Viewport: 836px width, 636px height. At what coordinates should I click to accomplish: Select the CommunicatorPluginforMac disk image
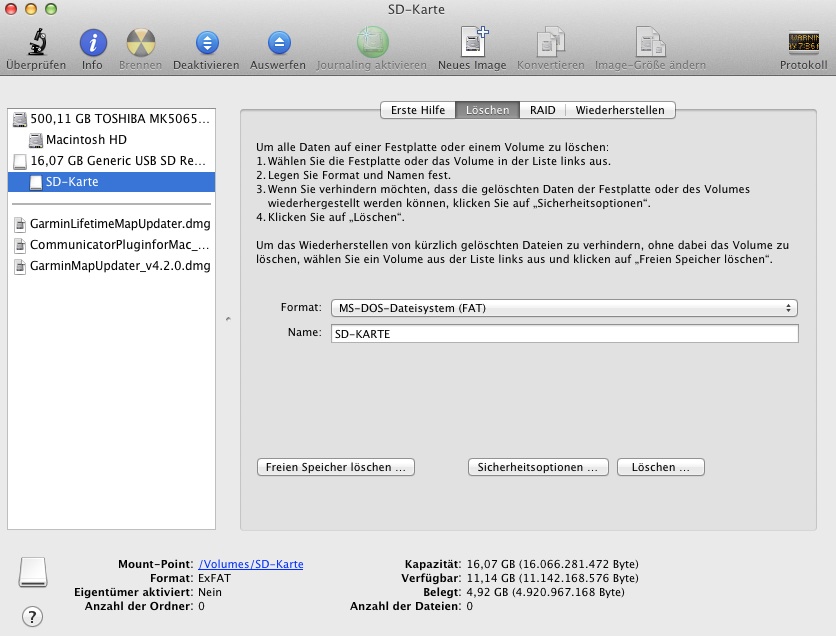tap(111, 245)
